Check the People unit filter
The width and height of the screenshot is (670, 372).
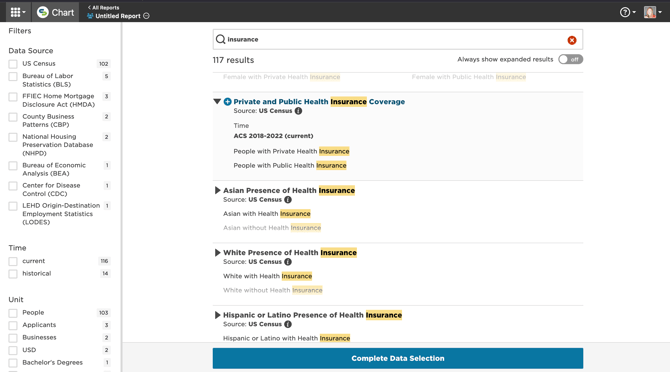(13, 313)
